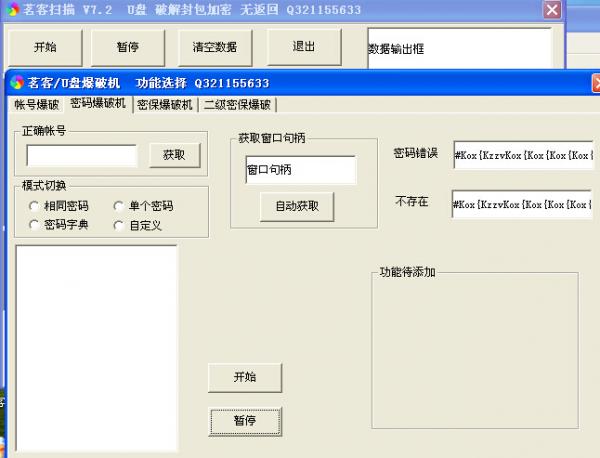Switch to the 帐号爆破 tab
This screenshot has width=600, height=458.
pyautogui.click(x=37, y=104)
